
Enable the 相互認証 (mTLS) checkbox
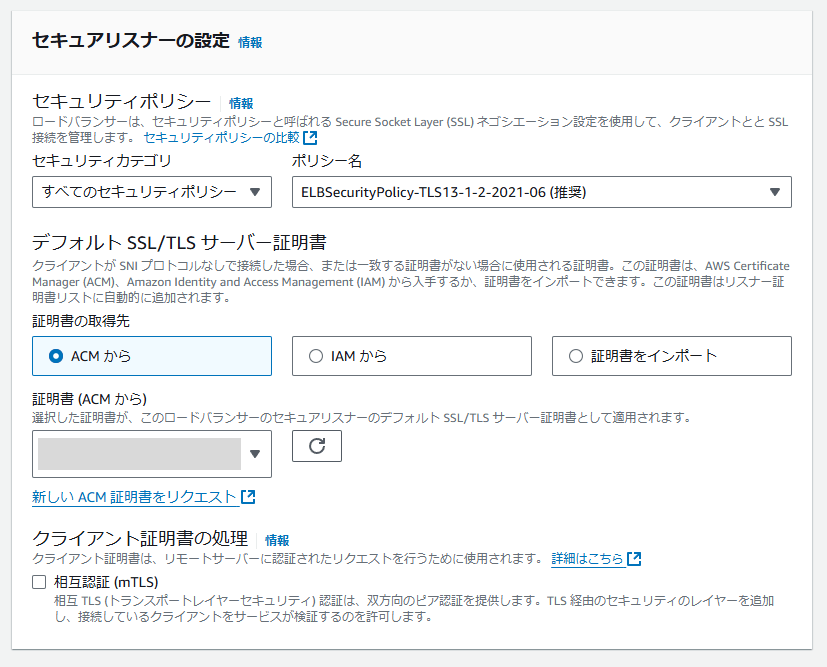[x=39, y=582]
